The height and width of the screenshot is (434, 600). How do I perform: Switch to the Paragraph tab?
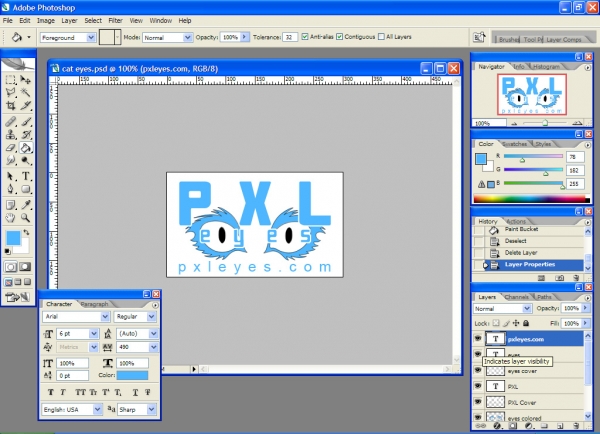point(95,304)
